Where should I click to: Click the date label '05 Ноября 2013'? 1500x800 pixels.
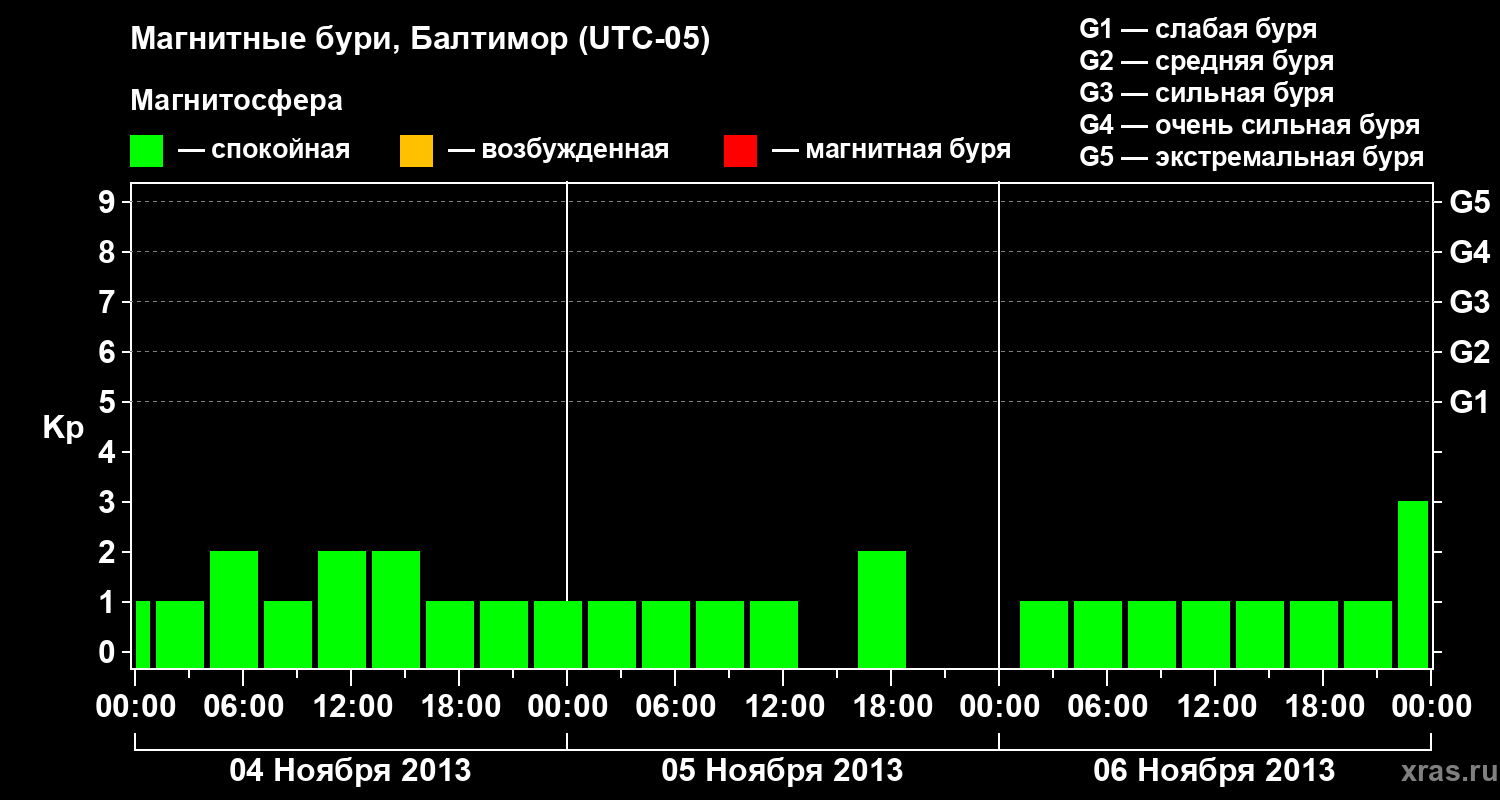pyautogui.click(x=782, y=770)
